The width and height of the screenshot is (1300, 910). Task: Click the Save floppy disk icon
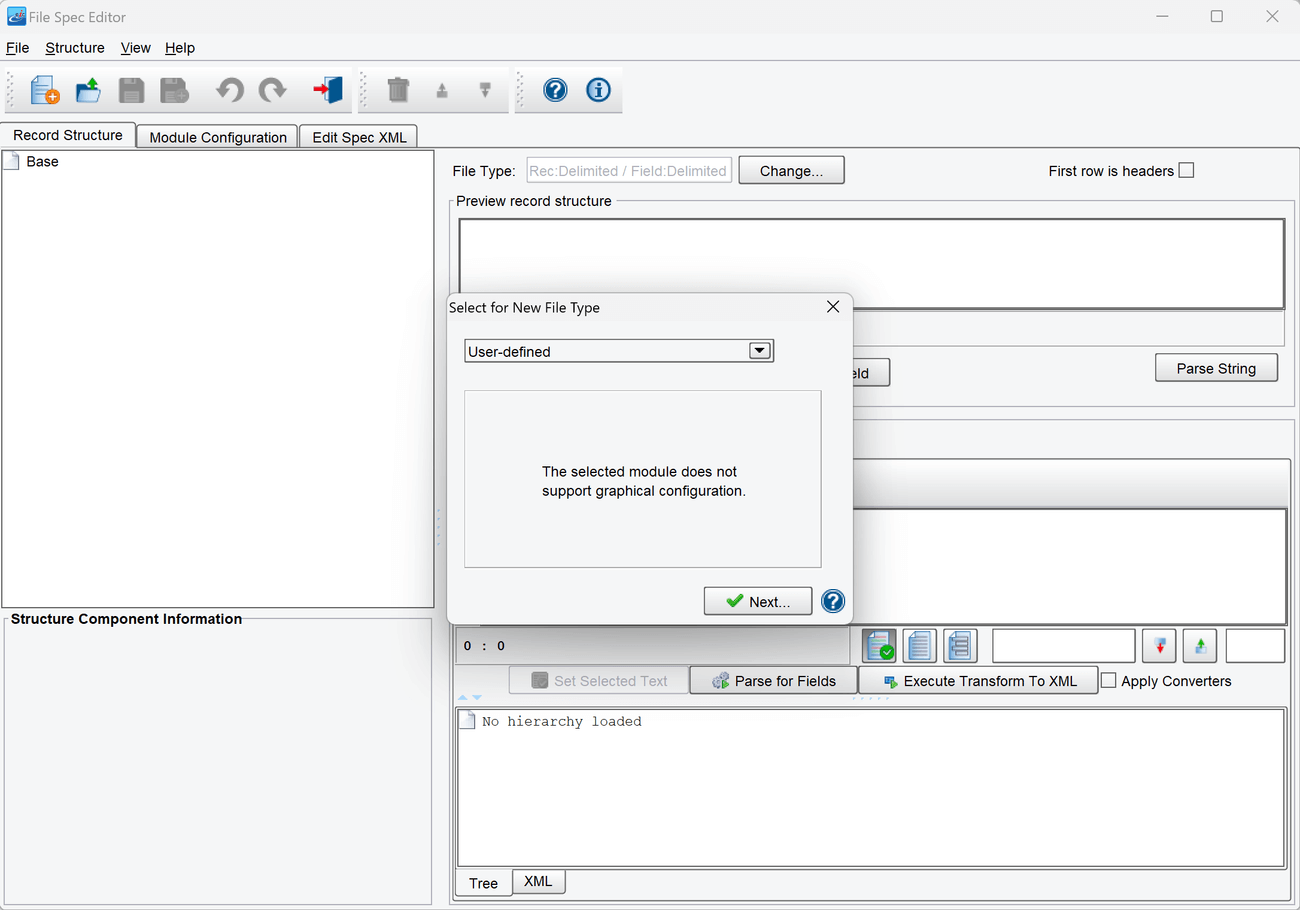pyautogui.click(x=131, y=90)
